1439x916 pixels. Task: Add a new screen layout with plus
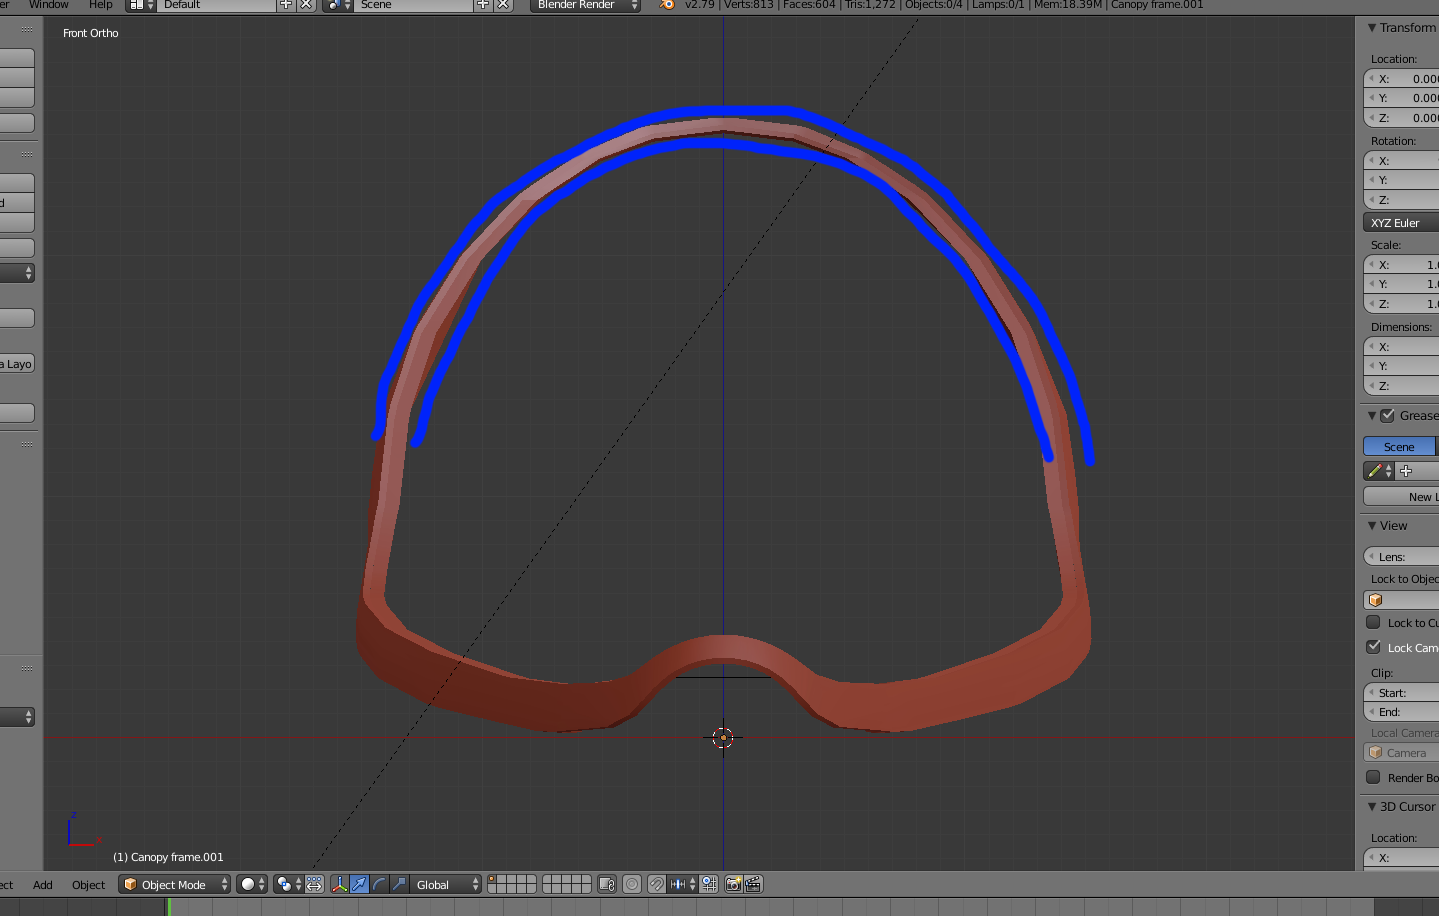tap(286, 5)
